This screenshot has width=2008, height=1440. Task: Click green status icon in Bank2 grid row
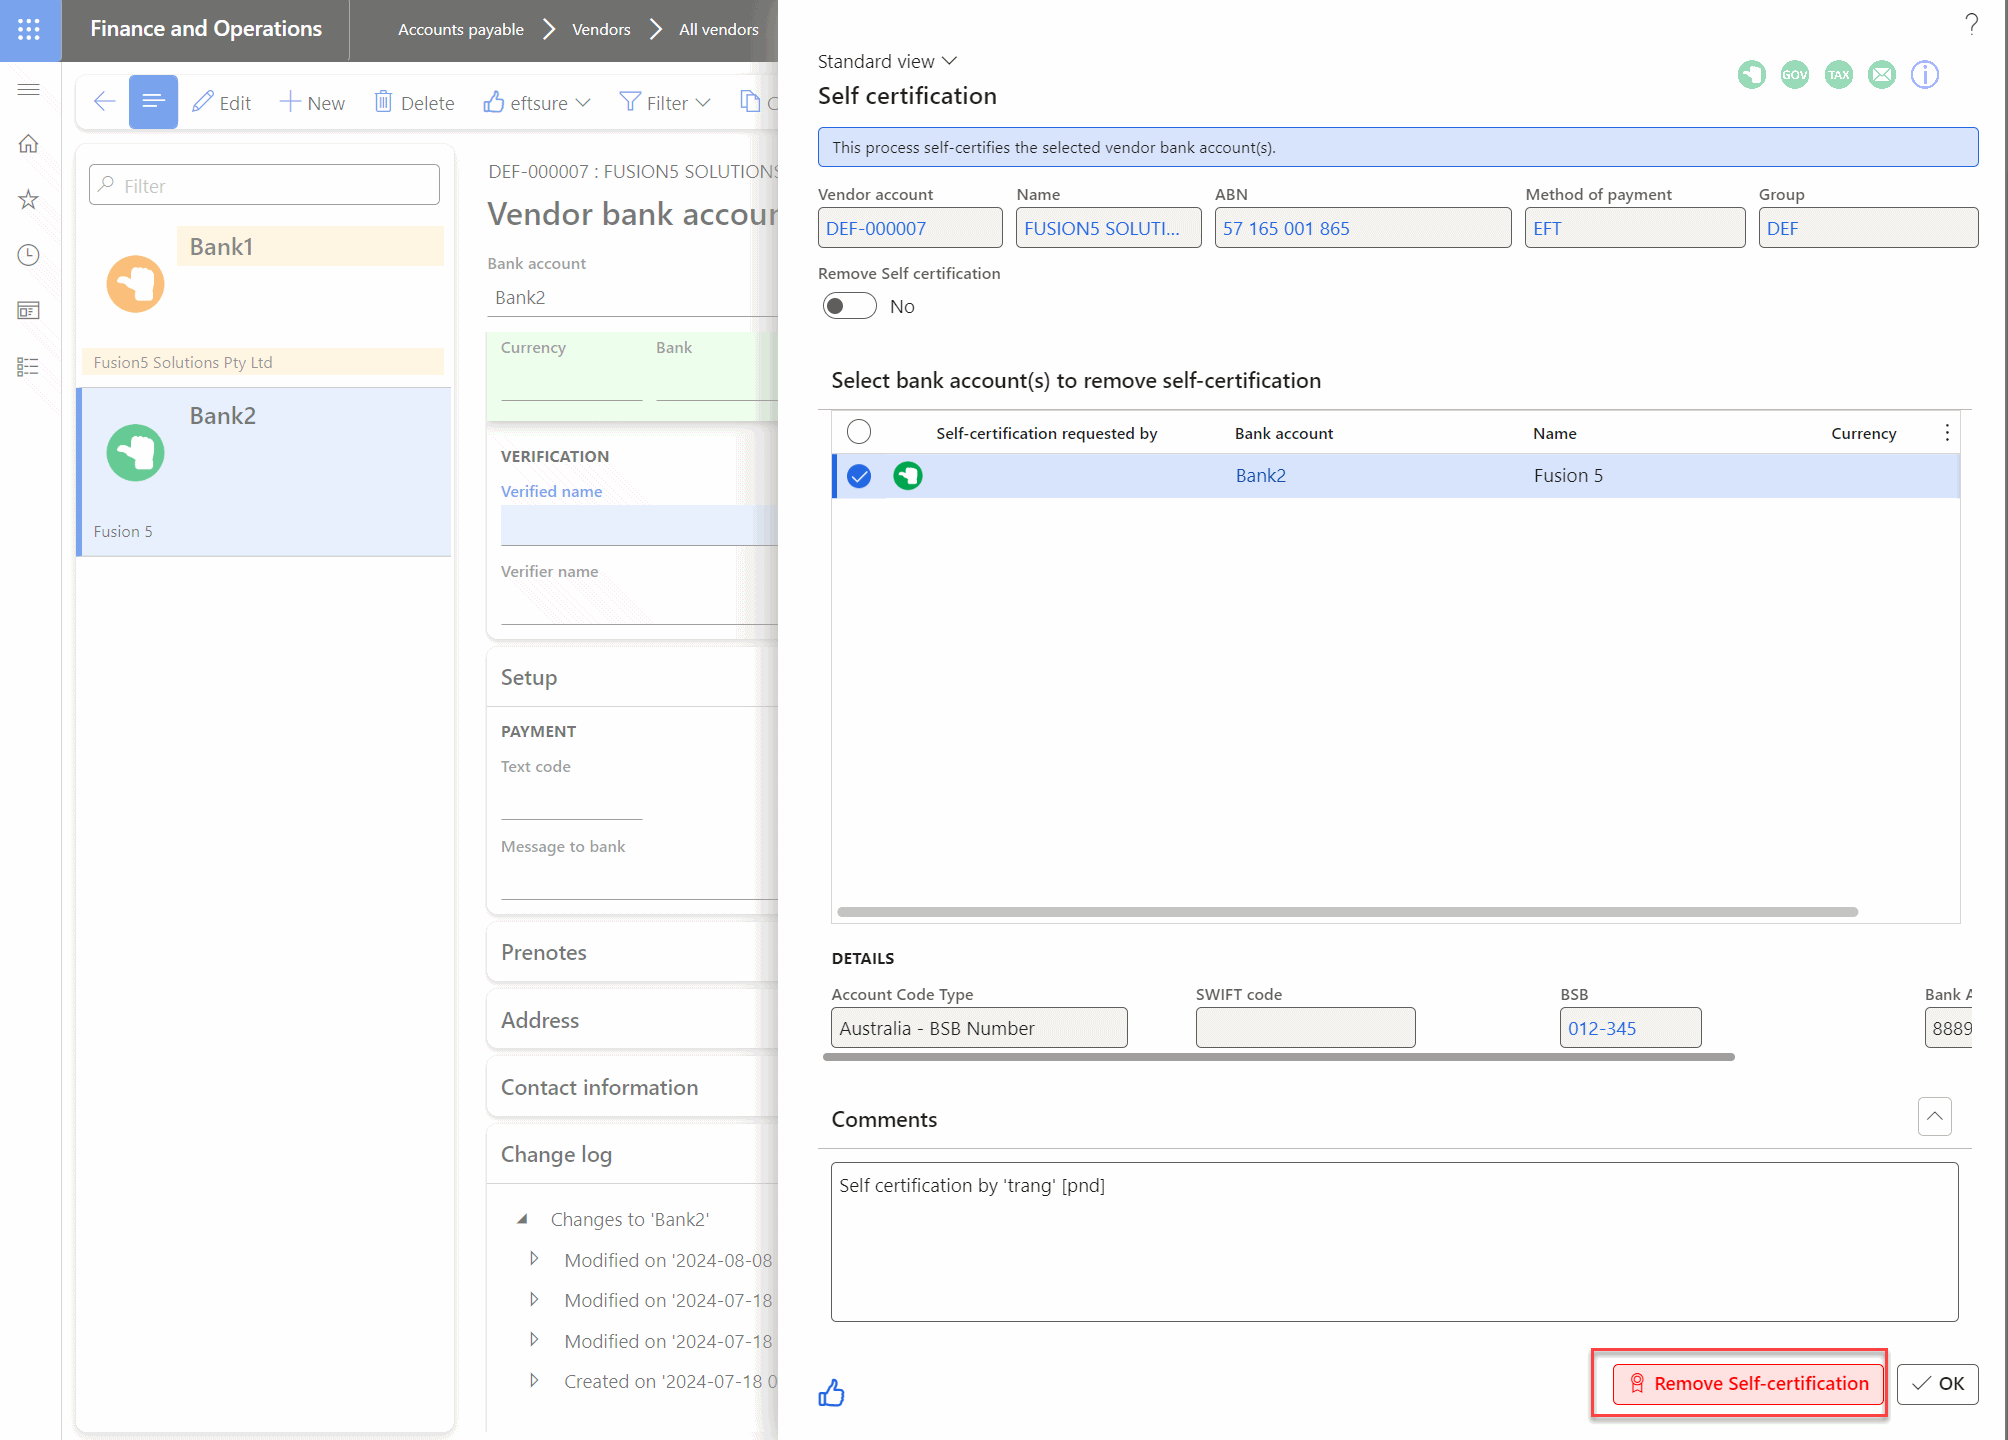tap(908, 476)
